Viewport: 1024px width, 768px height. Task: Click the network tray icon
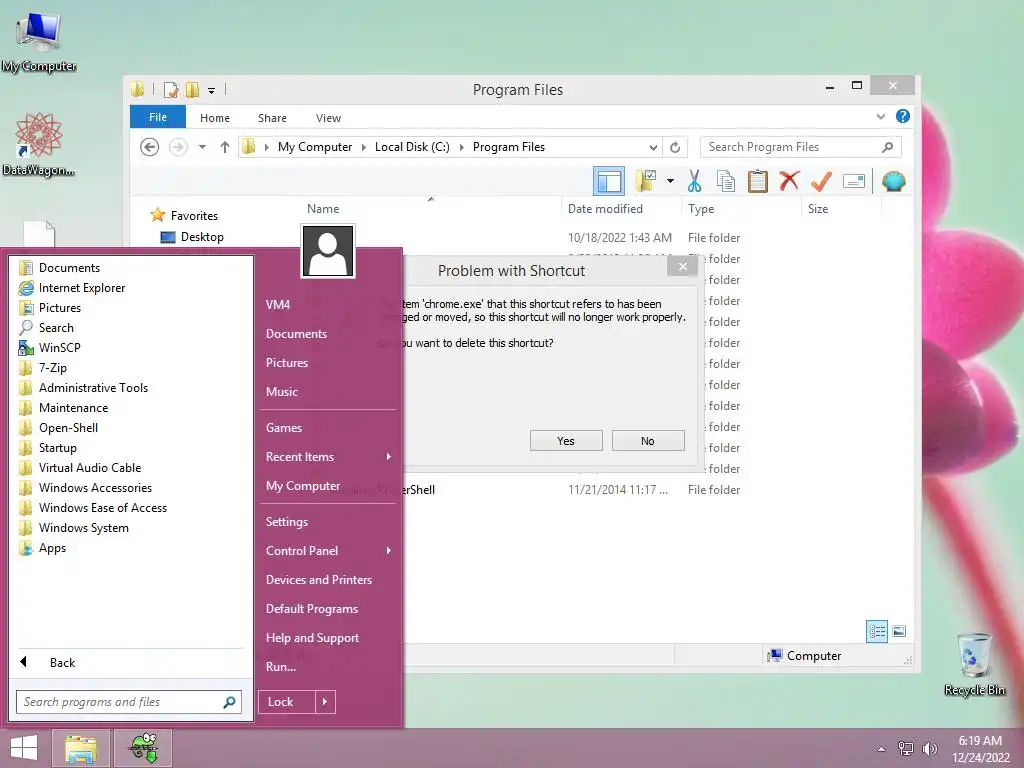pos(905,748)
